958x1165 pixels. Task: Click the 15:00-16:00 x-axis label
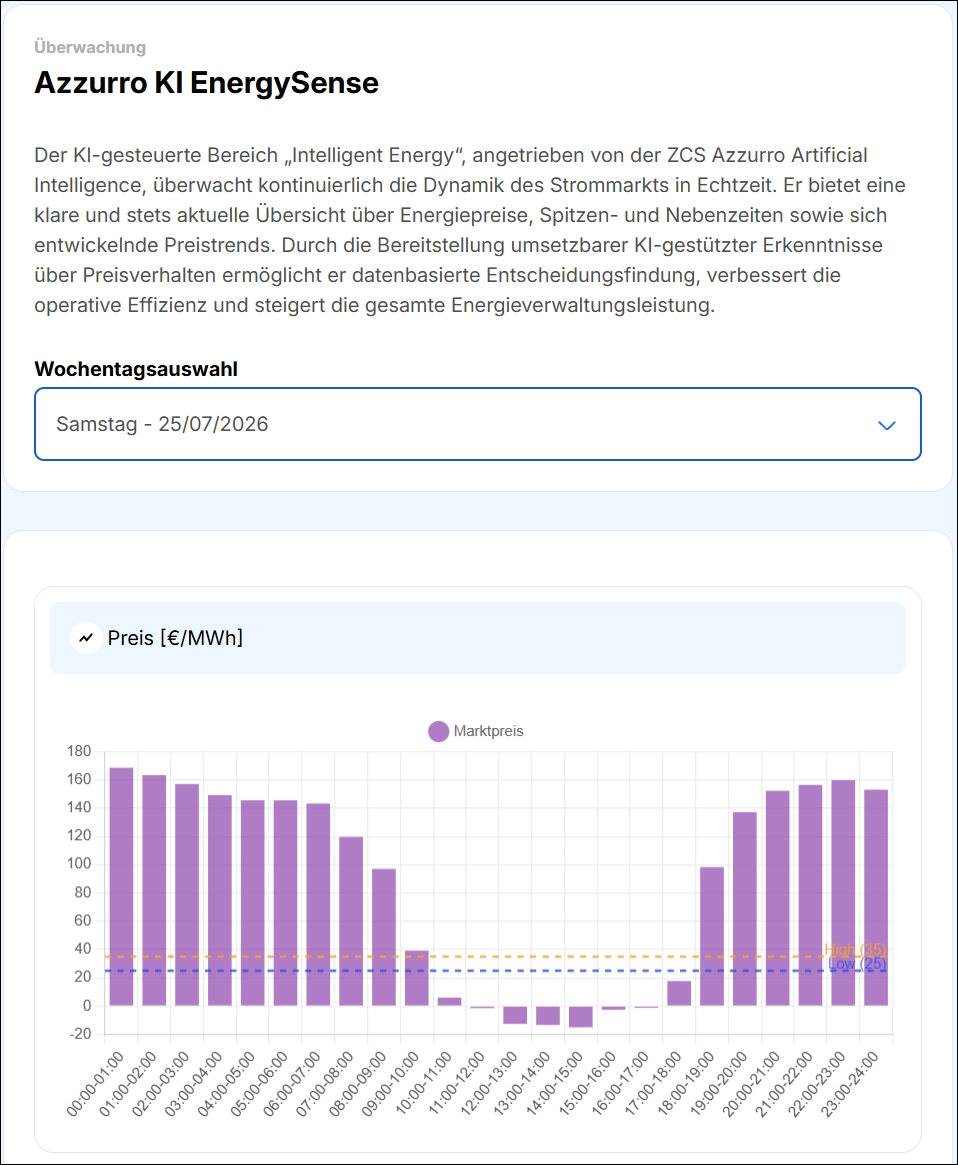[588, 1083]
